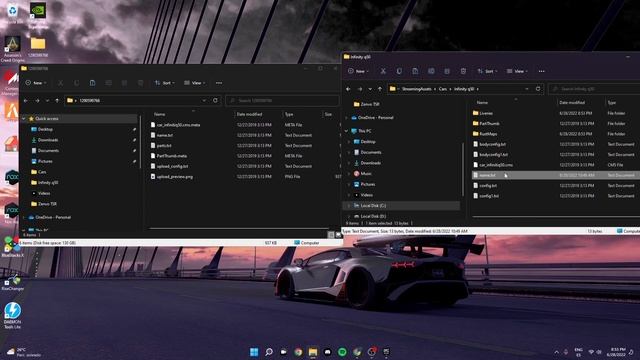Sort by Date modified in left window
Viewport: 640px width, 360px height.
click(249, 114)
